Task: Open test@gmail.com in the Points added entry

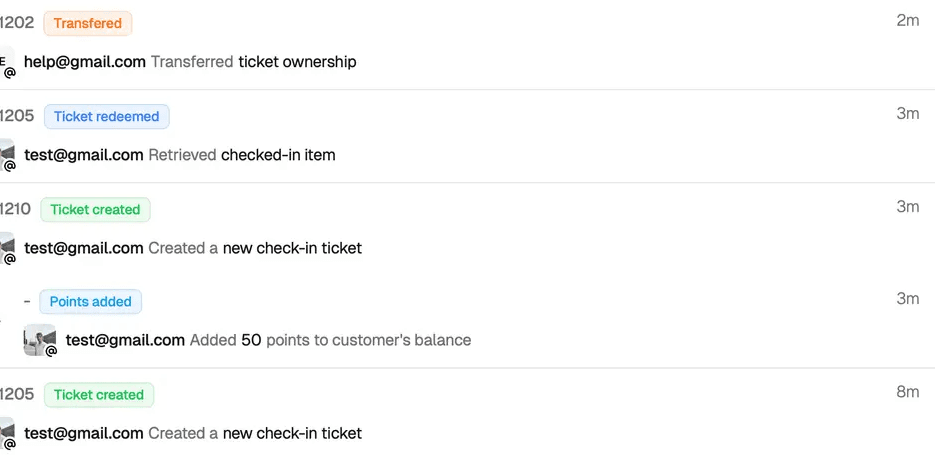Action: (125, 340)
